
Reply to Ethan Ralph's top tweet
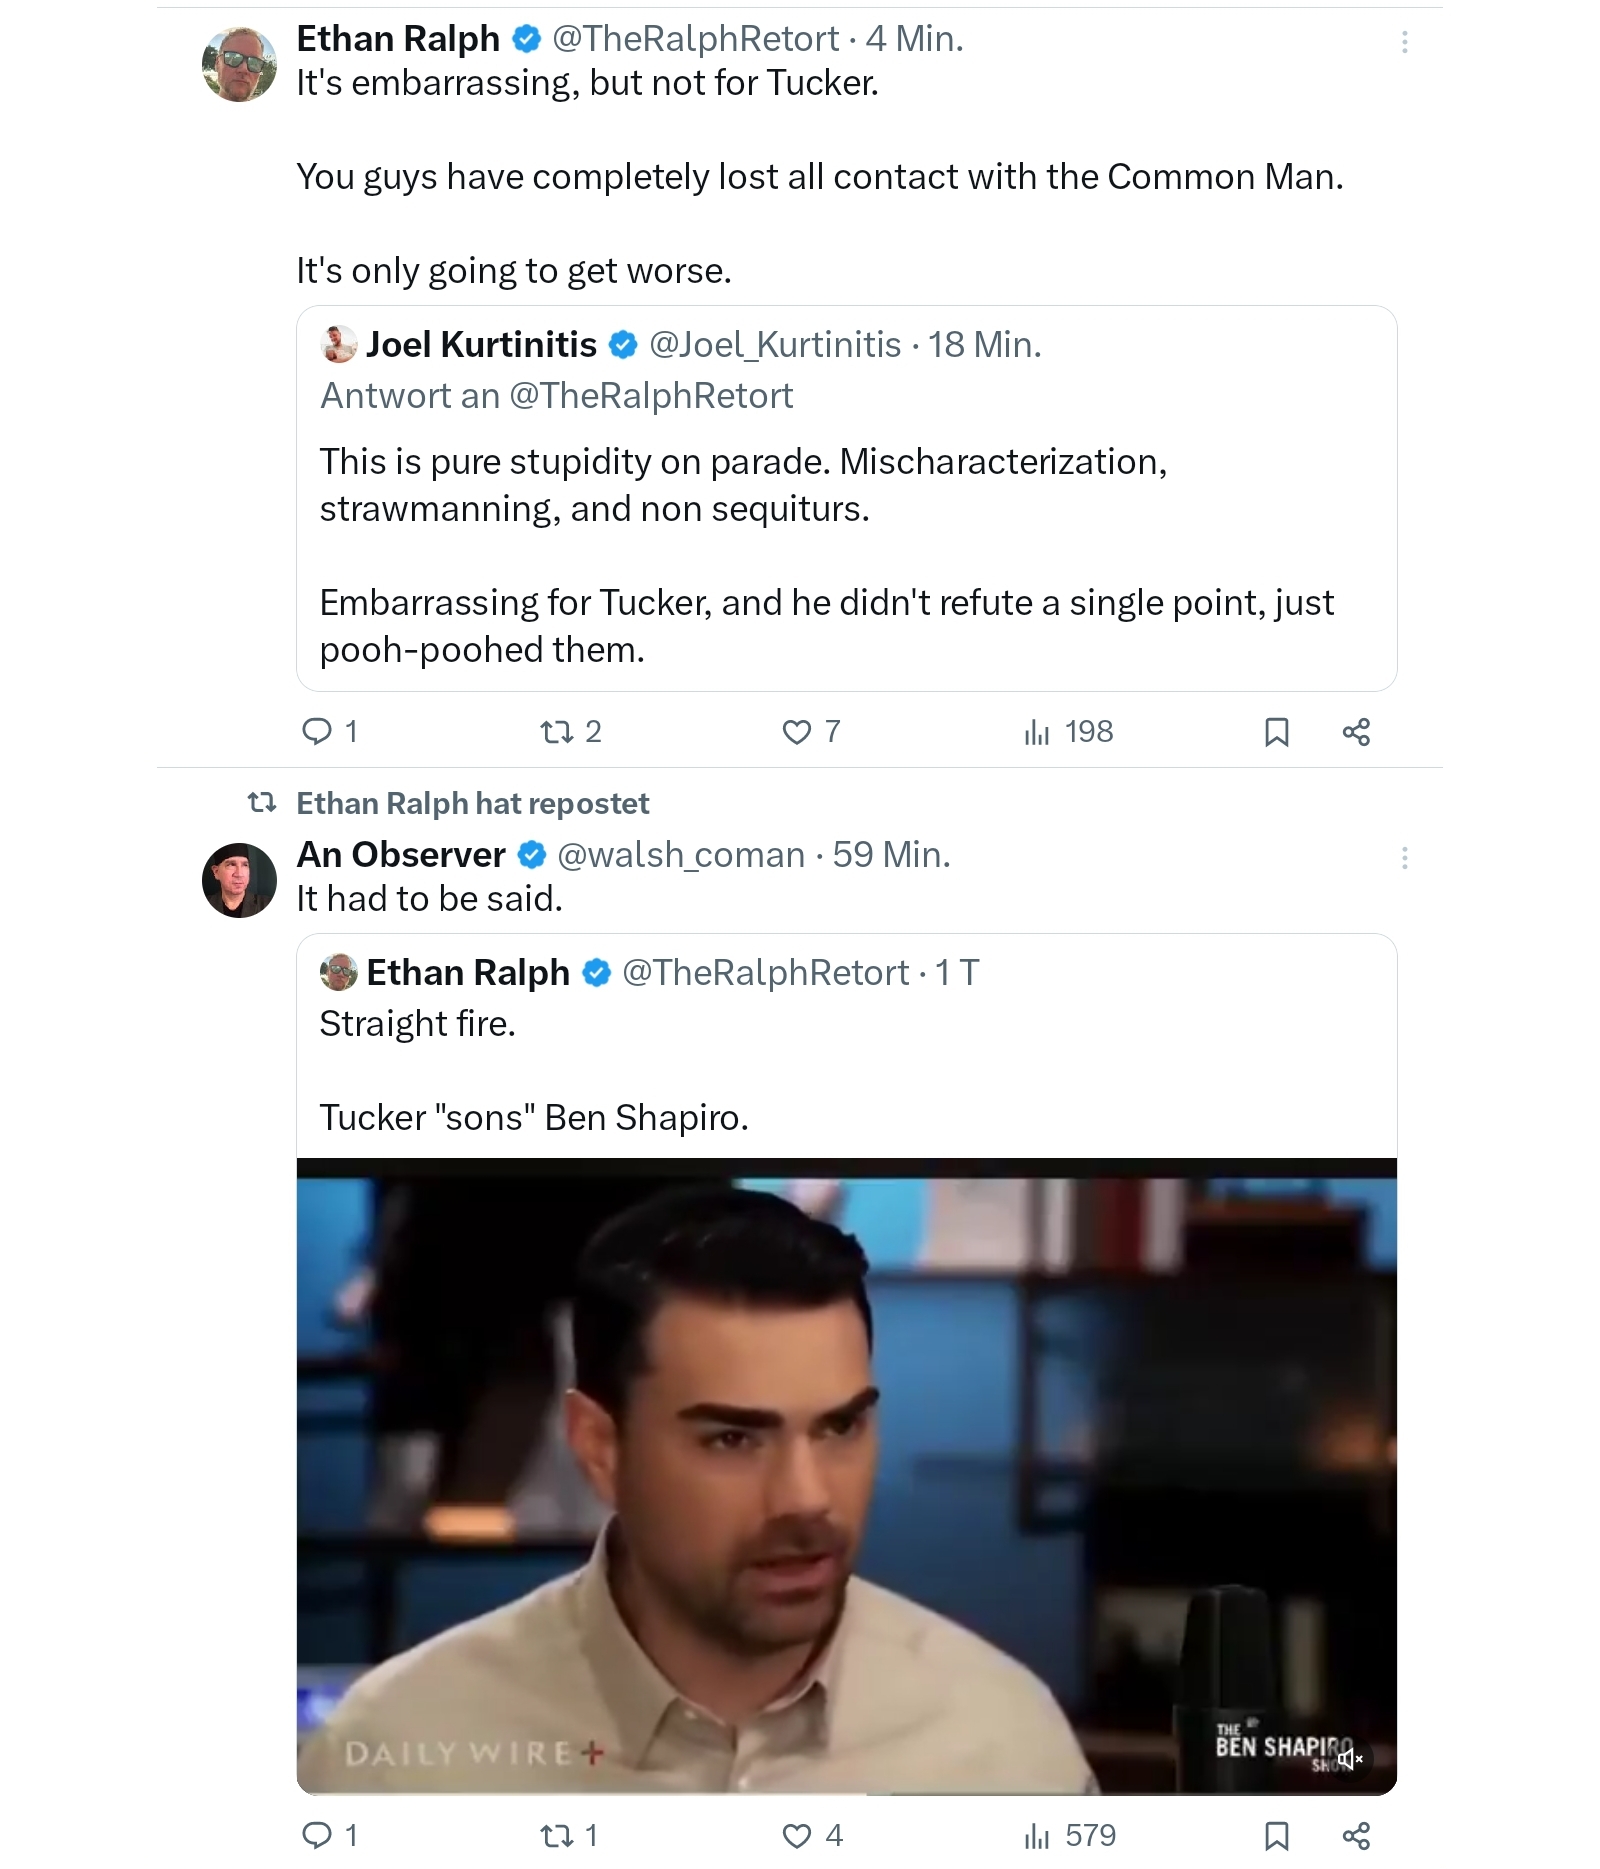click(x=316, y=732)
